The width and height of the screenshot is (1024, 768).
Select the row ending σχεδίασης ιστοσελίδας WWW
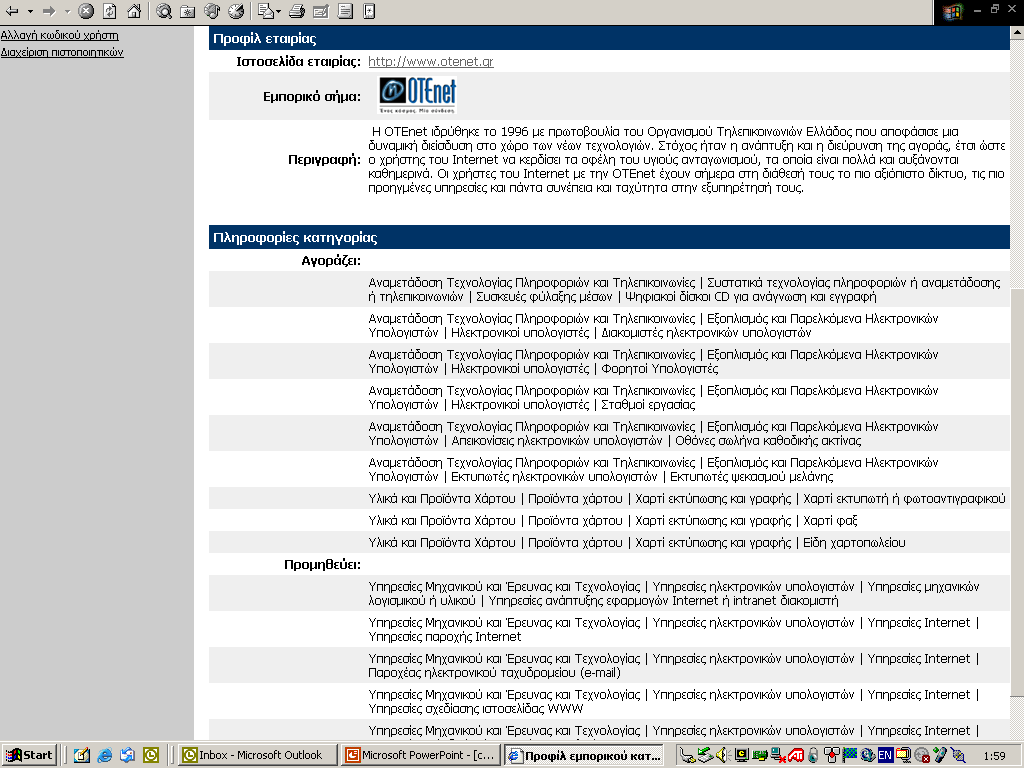pos(609,701)
